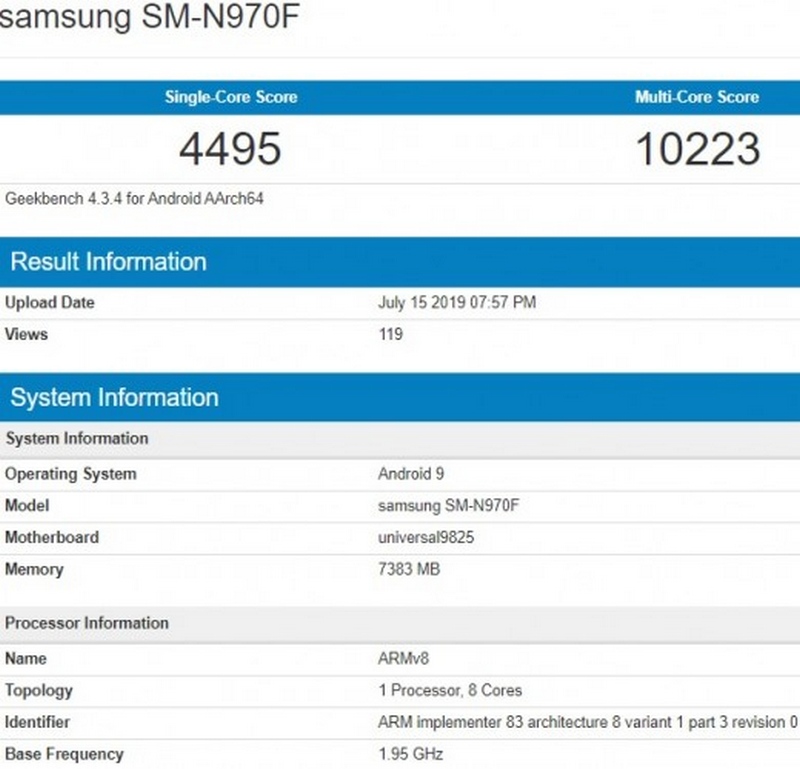
Task: Select the Upload Date label
Action: point(49,302)
